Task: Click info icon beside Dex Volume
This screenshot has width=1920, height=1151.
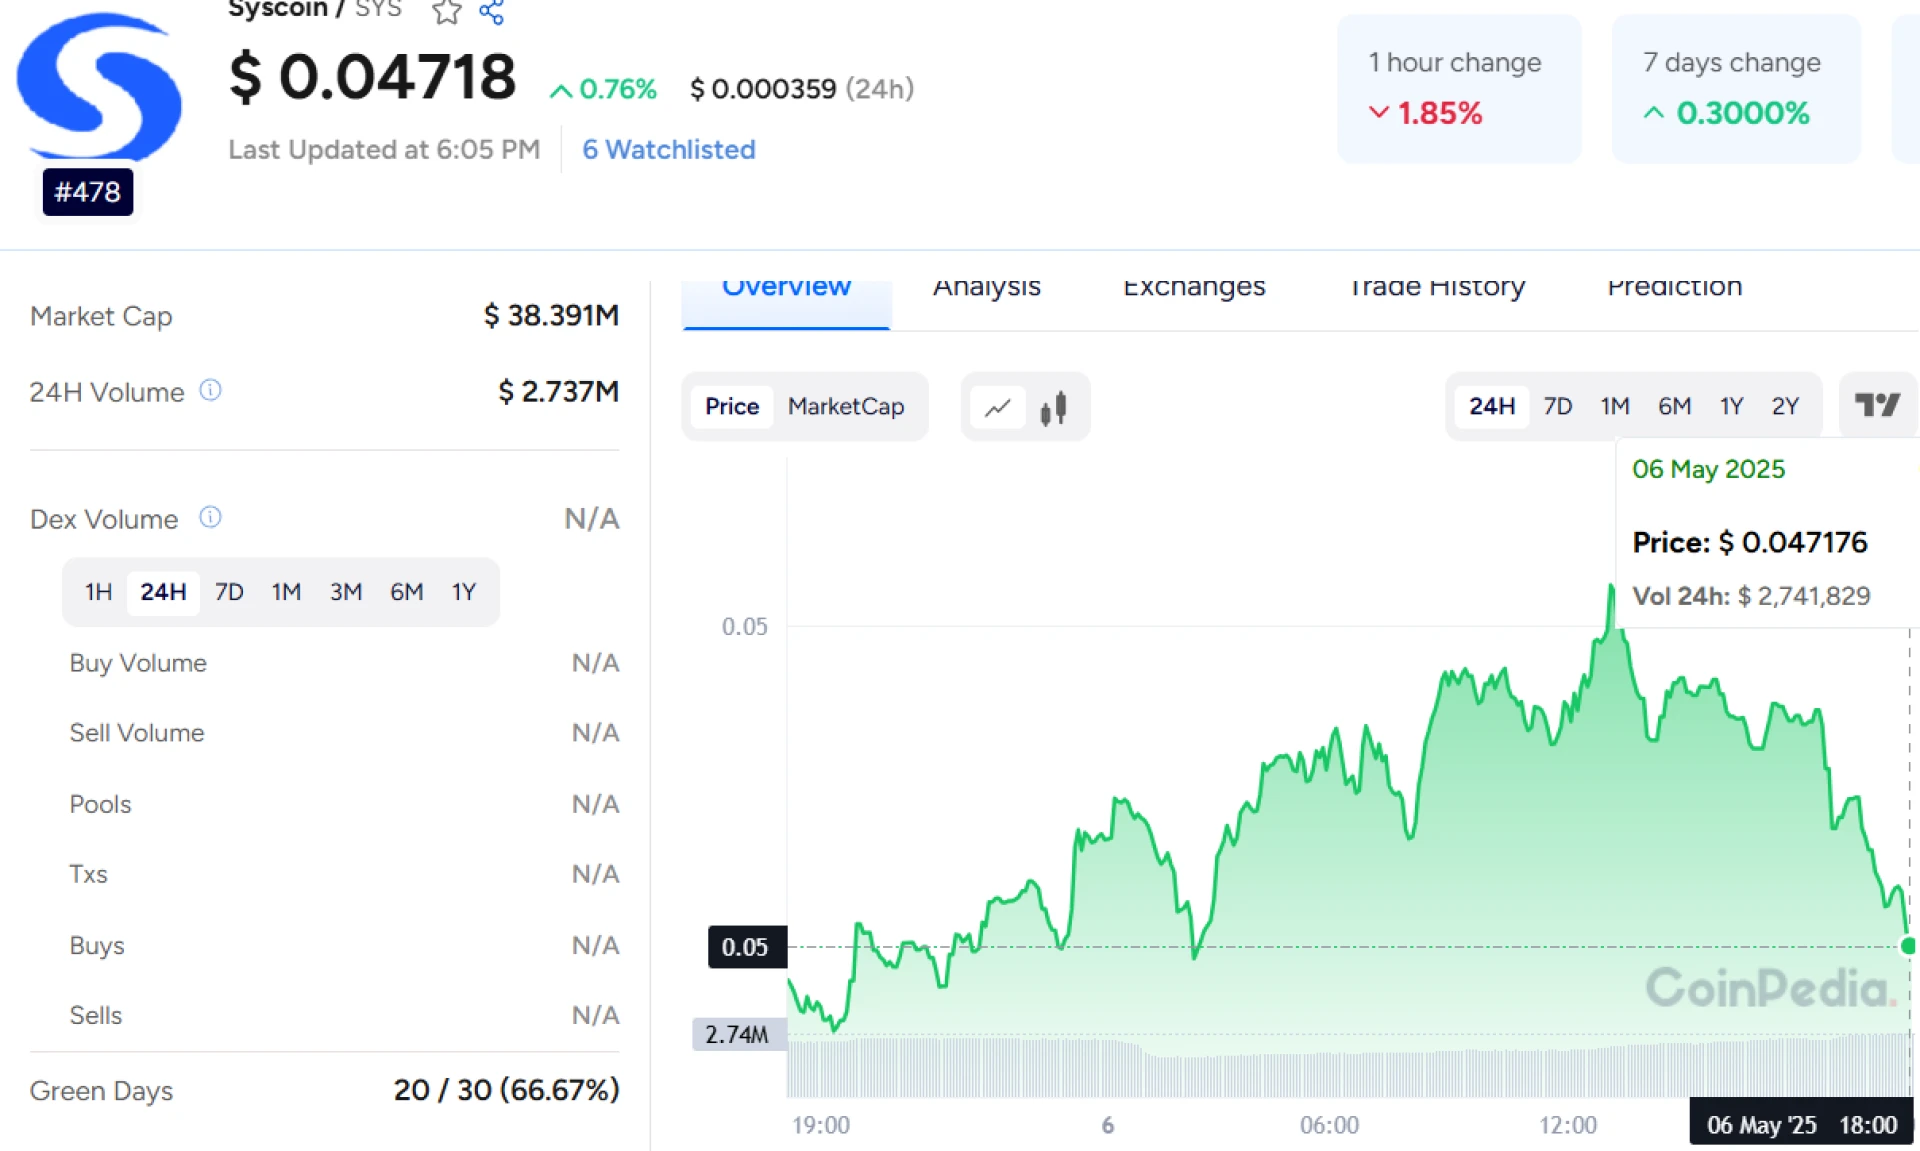Action: coord(210,517)
